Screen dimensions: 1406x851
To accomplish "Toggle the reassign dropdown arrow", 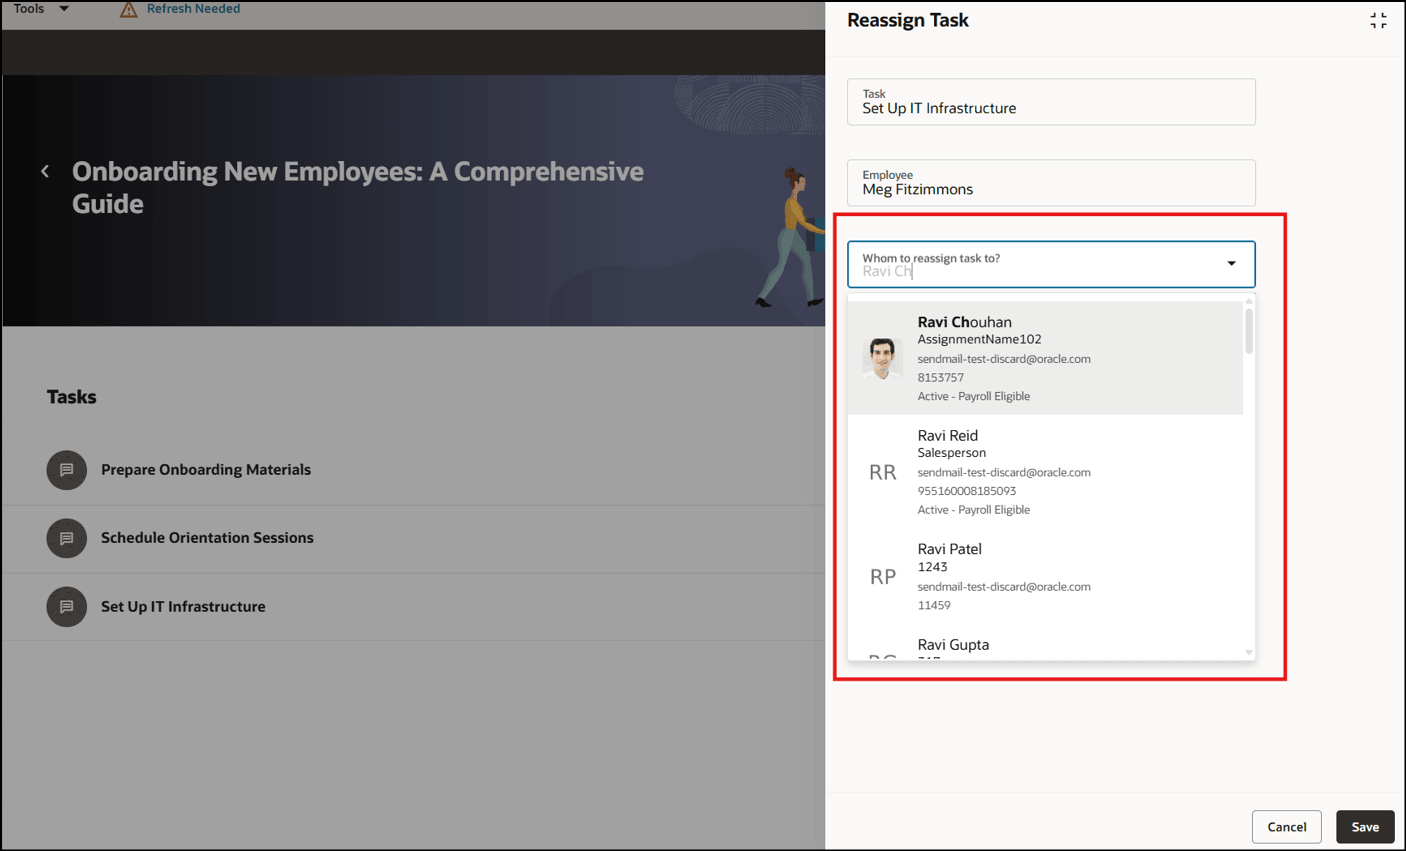I will click(x=1232, y=264).
